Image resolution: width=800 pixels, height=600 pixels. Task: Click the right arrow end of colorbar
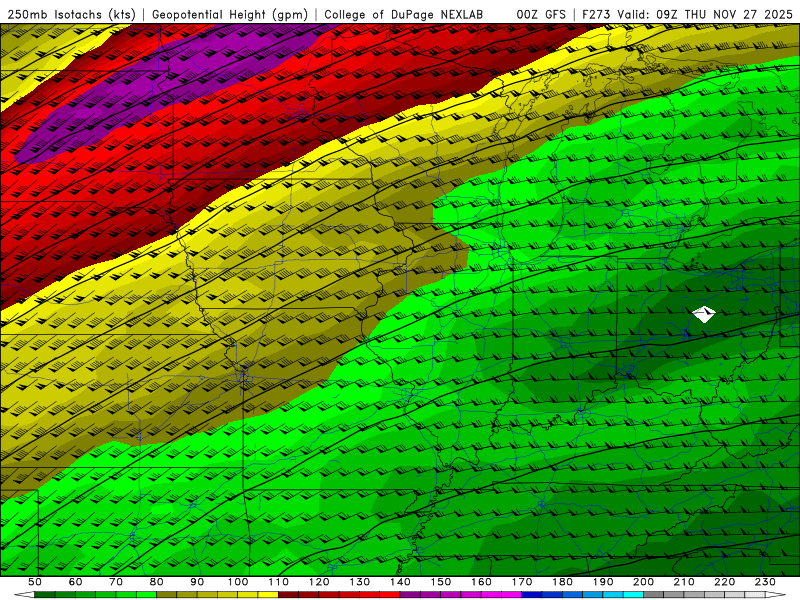776,595
